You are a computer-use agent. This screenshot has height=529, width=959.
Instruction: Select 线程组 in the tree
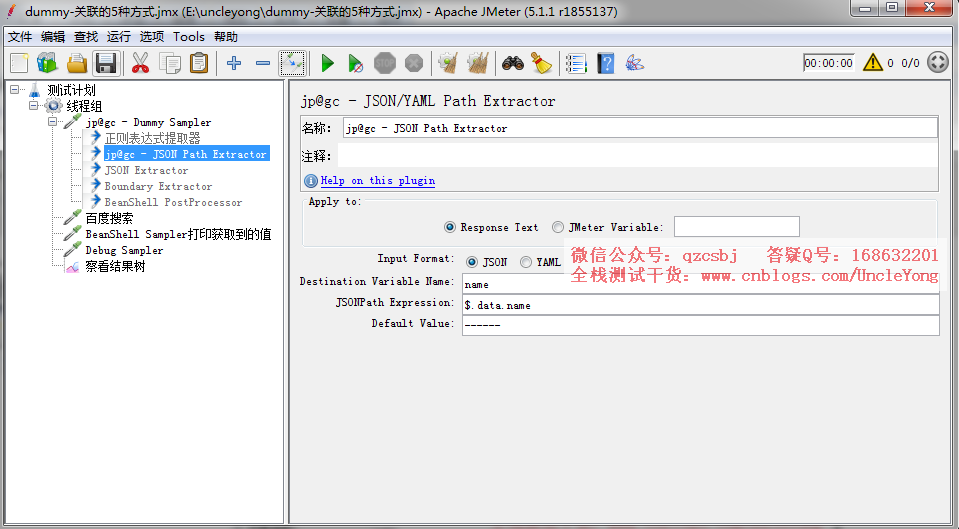(84, 106)
